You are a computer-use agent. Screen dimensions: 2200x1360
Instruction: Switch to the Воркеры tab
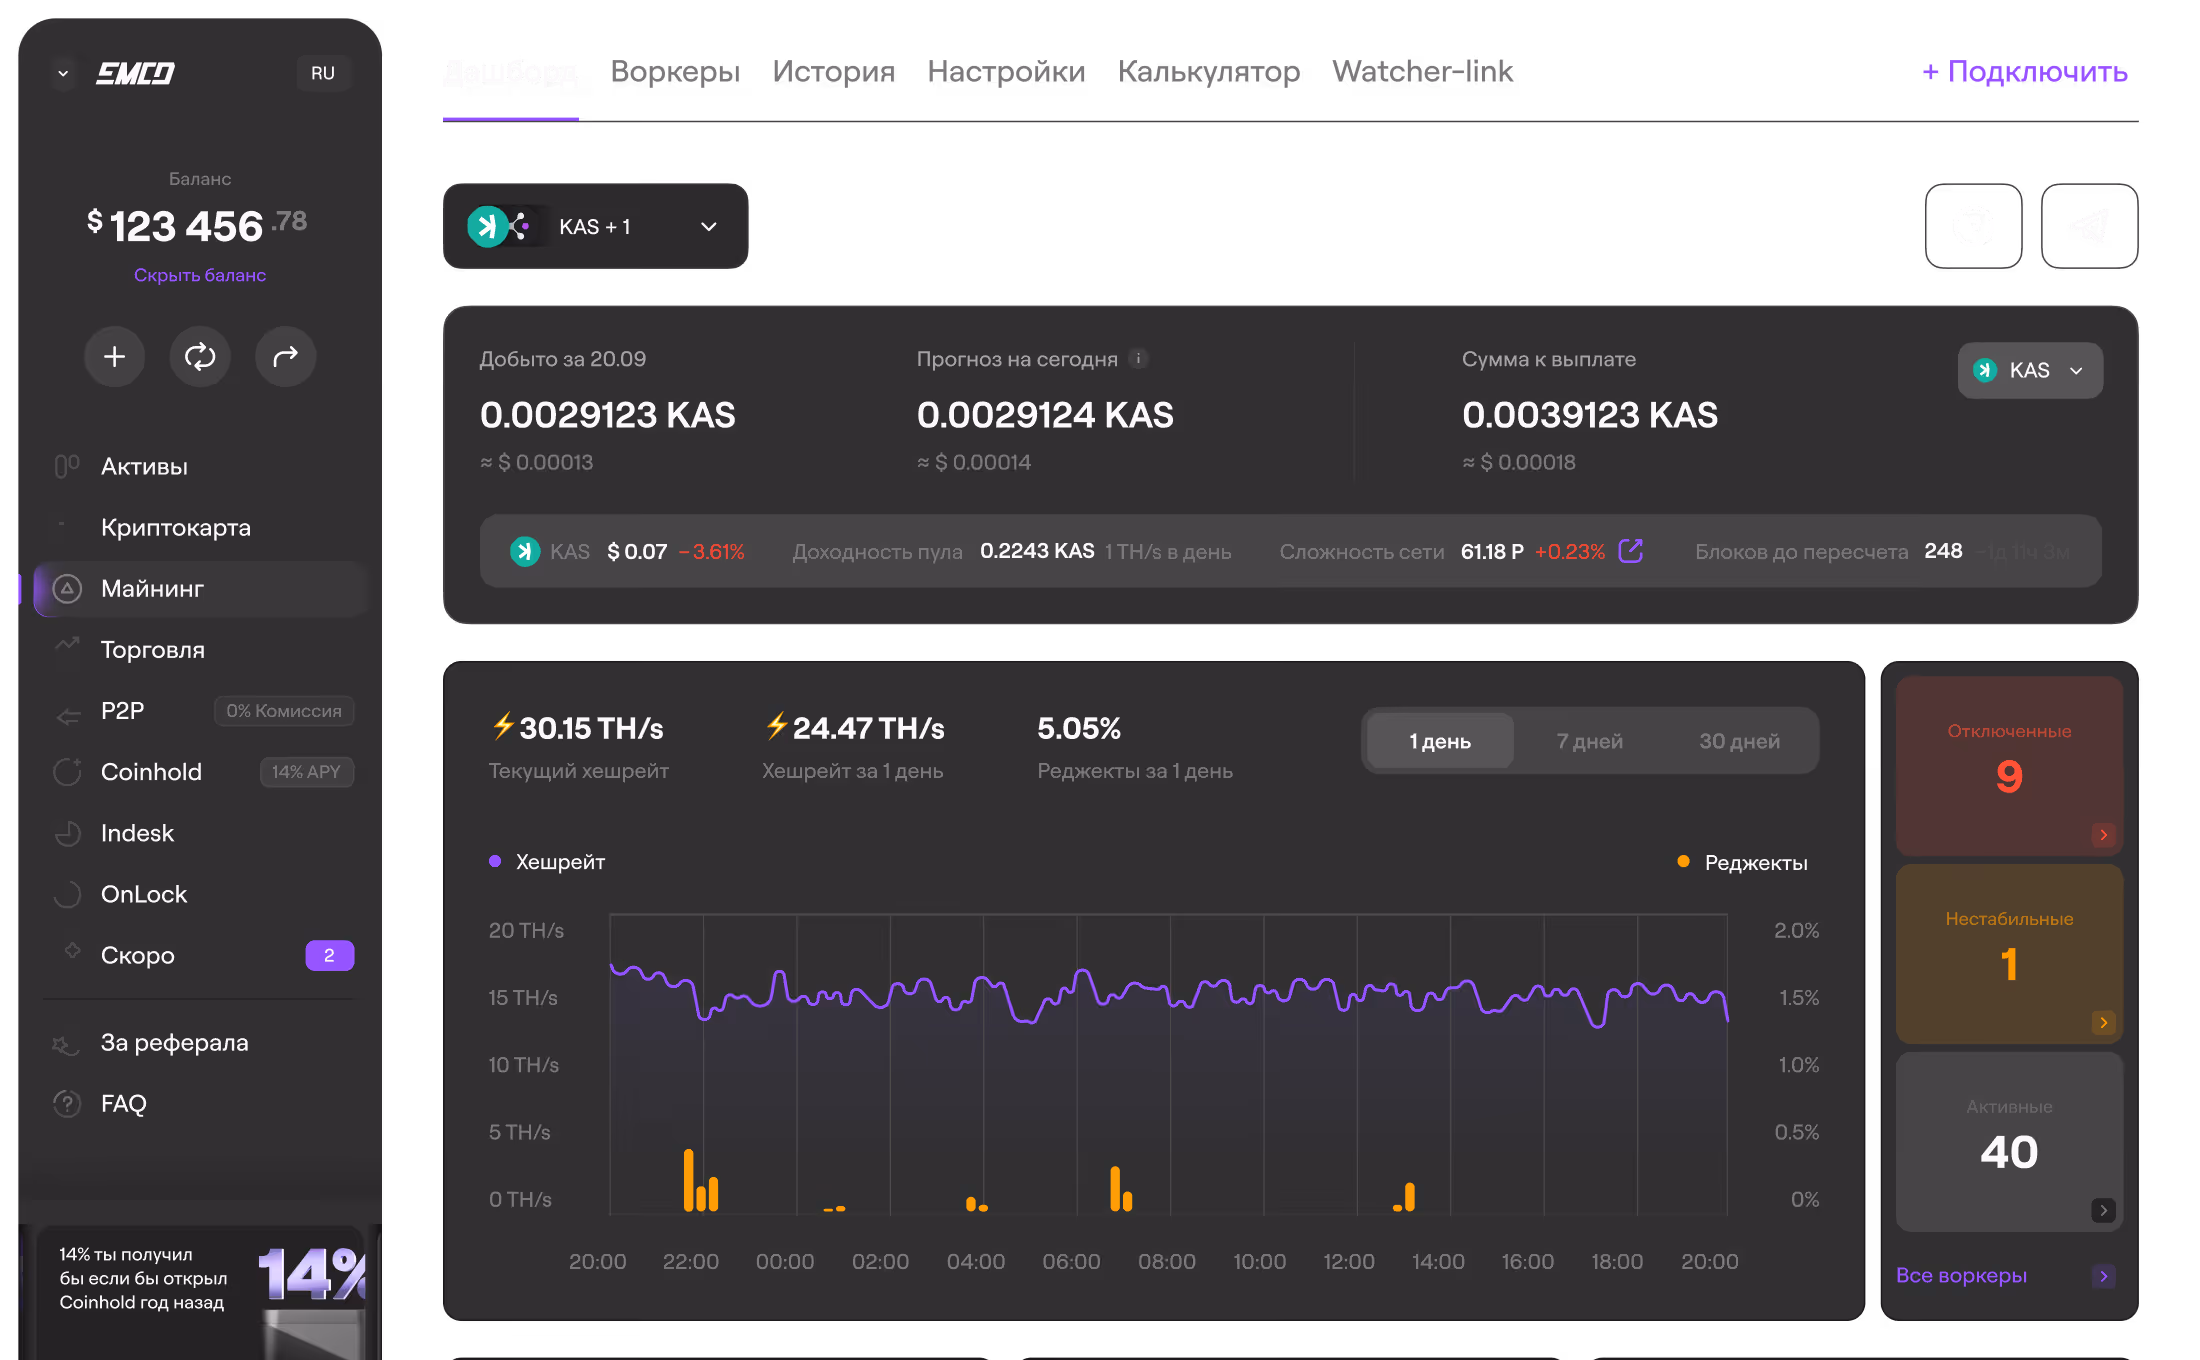coord(675,71)
